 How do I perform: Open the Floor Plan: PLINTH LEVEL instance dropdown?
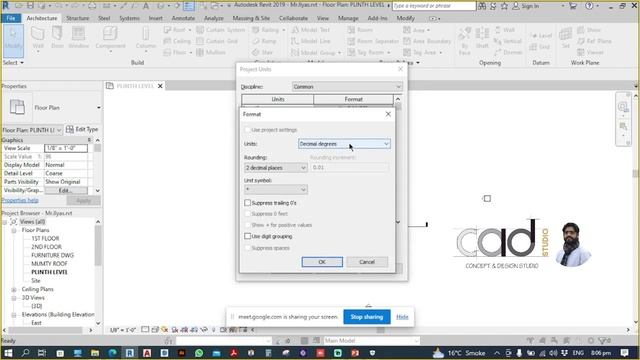[32, 130]
